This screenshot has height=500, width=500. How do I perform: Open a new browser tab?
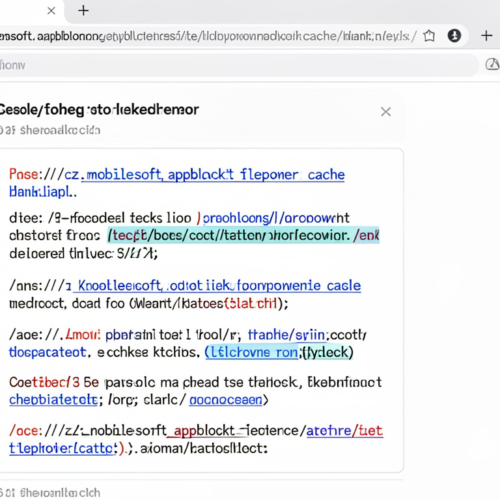coord(83,11)
